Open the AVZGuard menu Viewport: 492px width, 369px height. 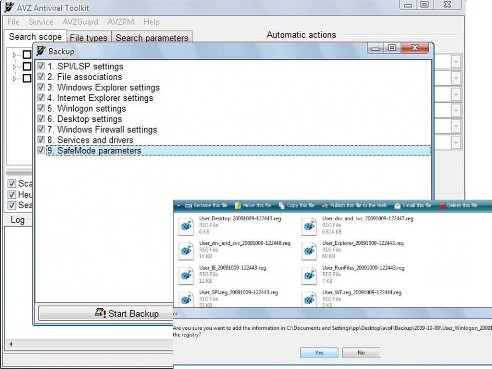click(x=80, y=22)
